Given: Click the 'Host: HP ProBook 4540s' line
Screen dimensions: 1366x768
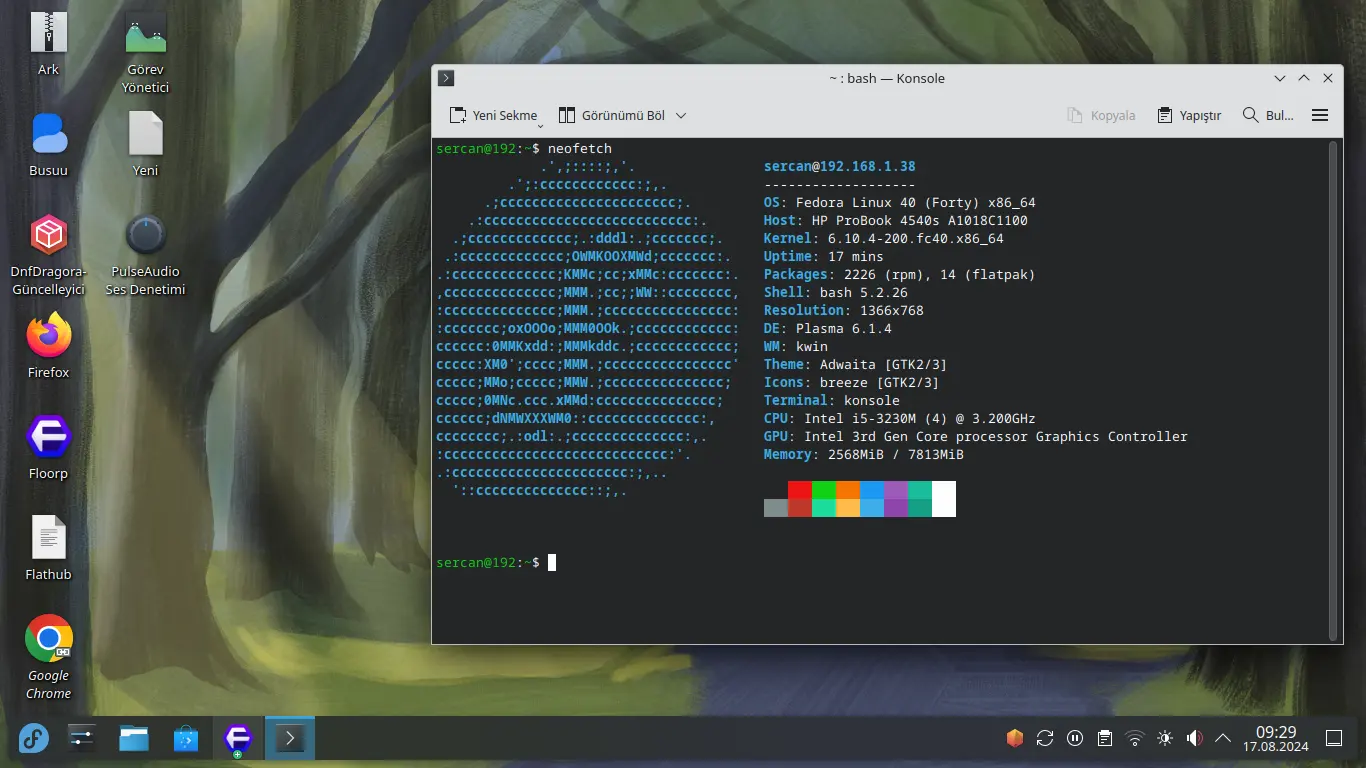Looking at the screenshot, I should pos(896,221).
